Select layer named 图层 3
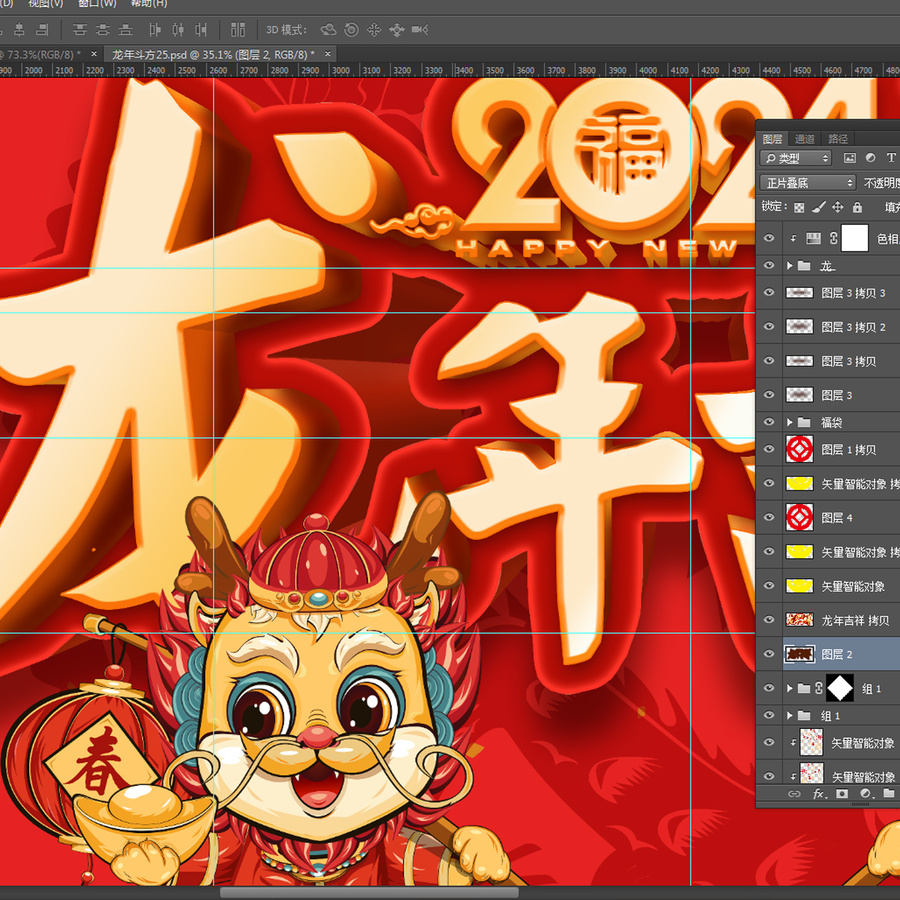The width and height of the screenshot is (900, 900). (837, 395)
